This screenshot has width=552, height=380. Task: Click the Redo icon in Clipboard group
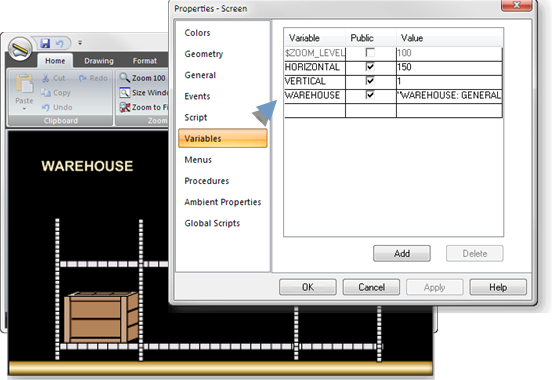pyautogui.click(x=83, y=78)
